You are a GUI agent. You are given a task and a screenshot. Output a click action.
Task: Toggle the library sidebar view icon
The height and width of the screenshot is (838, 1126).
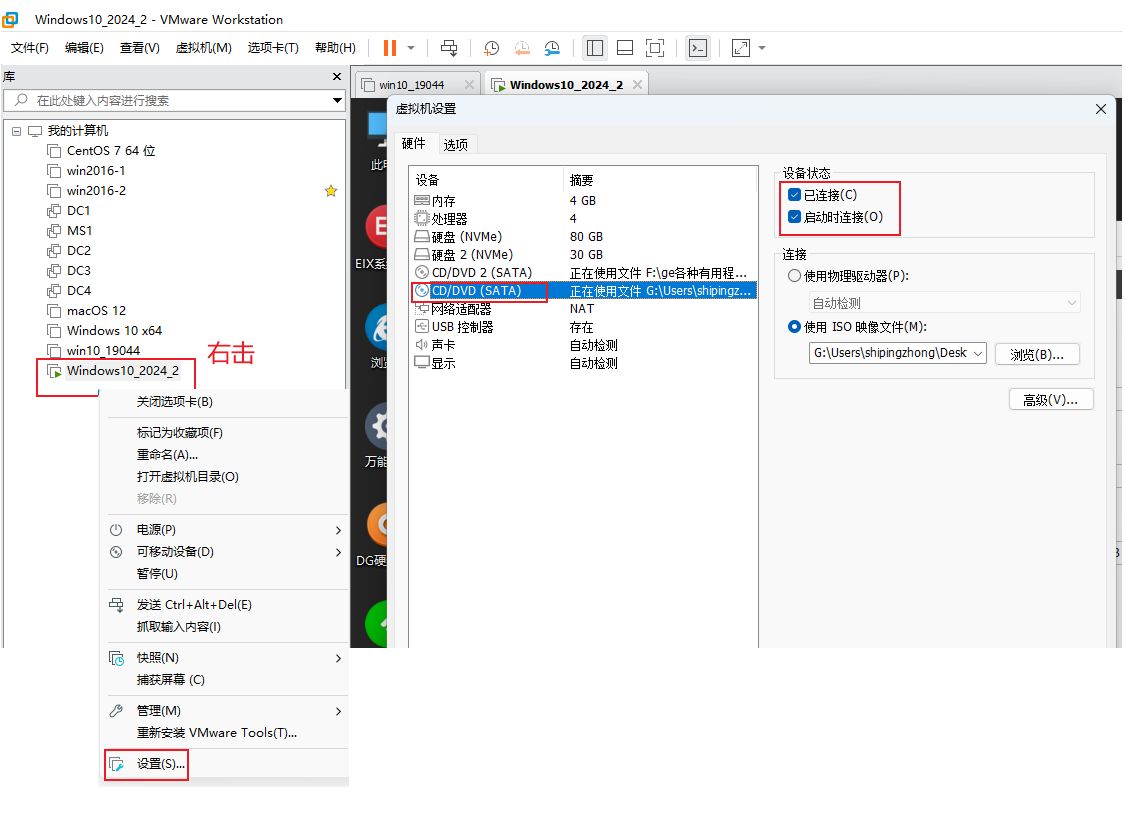coord(595,48)
